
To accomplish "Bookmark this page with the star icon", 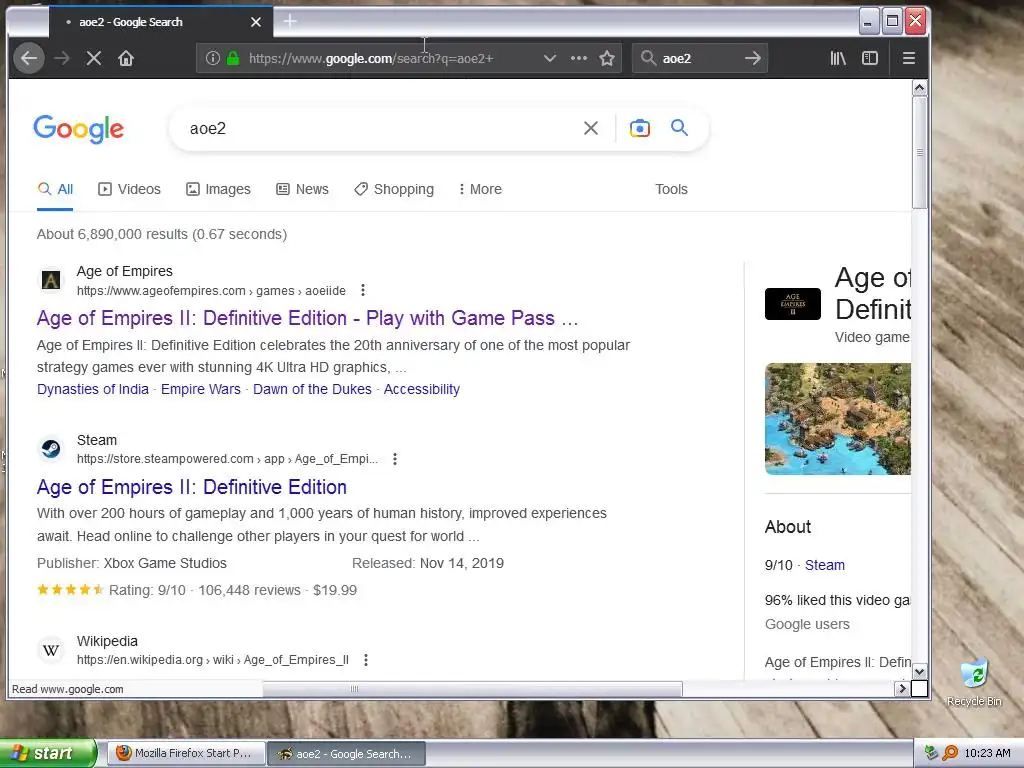I will [x=607, y=58].
